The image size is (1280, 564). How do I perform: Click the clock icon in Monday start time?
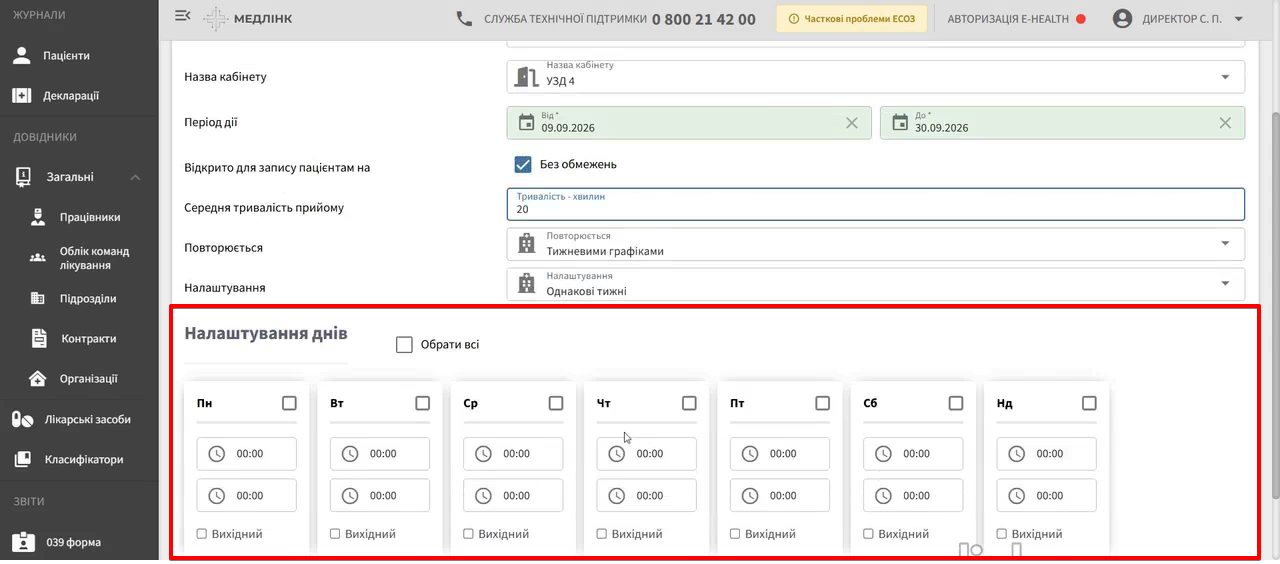(217, 454)
